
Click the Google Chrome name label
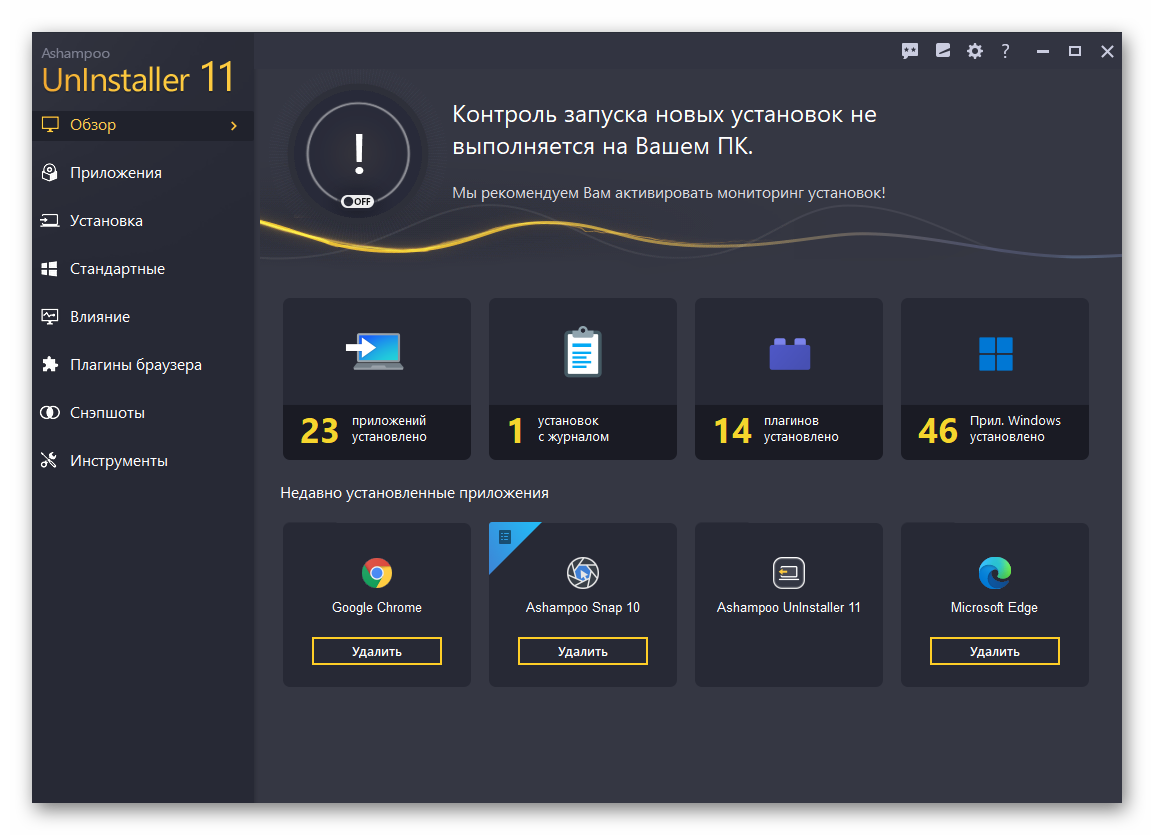click(x=377, y=608)
